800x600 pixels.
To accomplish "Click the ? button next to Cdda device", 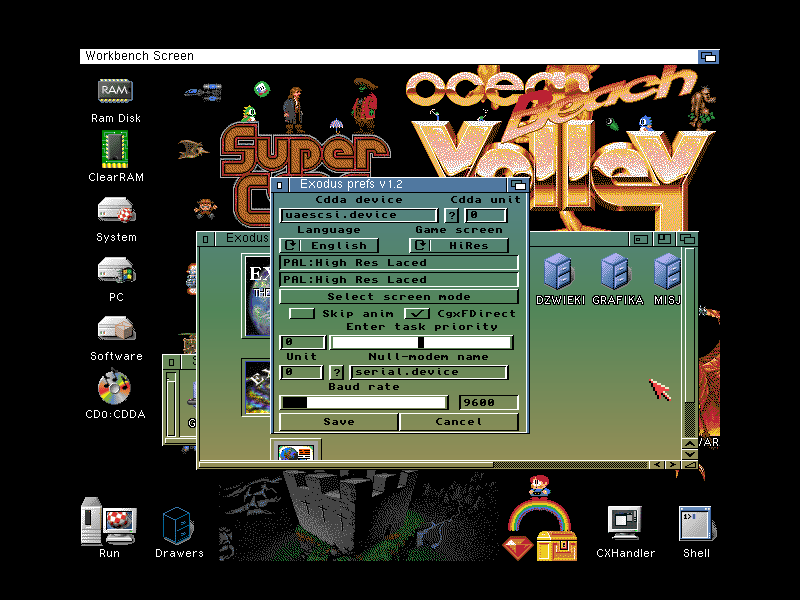I will click(x=452, y=215).
